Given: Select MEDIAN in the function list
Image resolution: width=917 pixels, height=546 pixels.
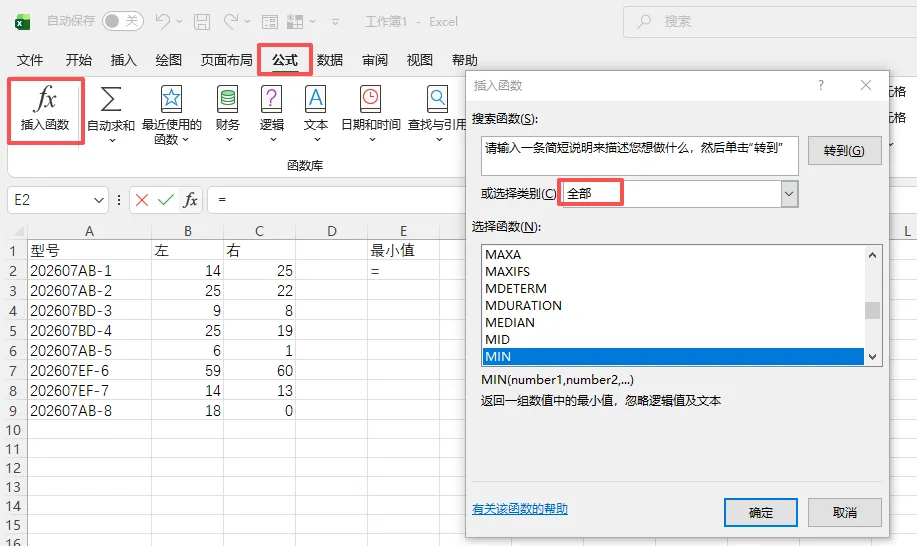Looking at the screenshot, I should (673, 323).
